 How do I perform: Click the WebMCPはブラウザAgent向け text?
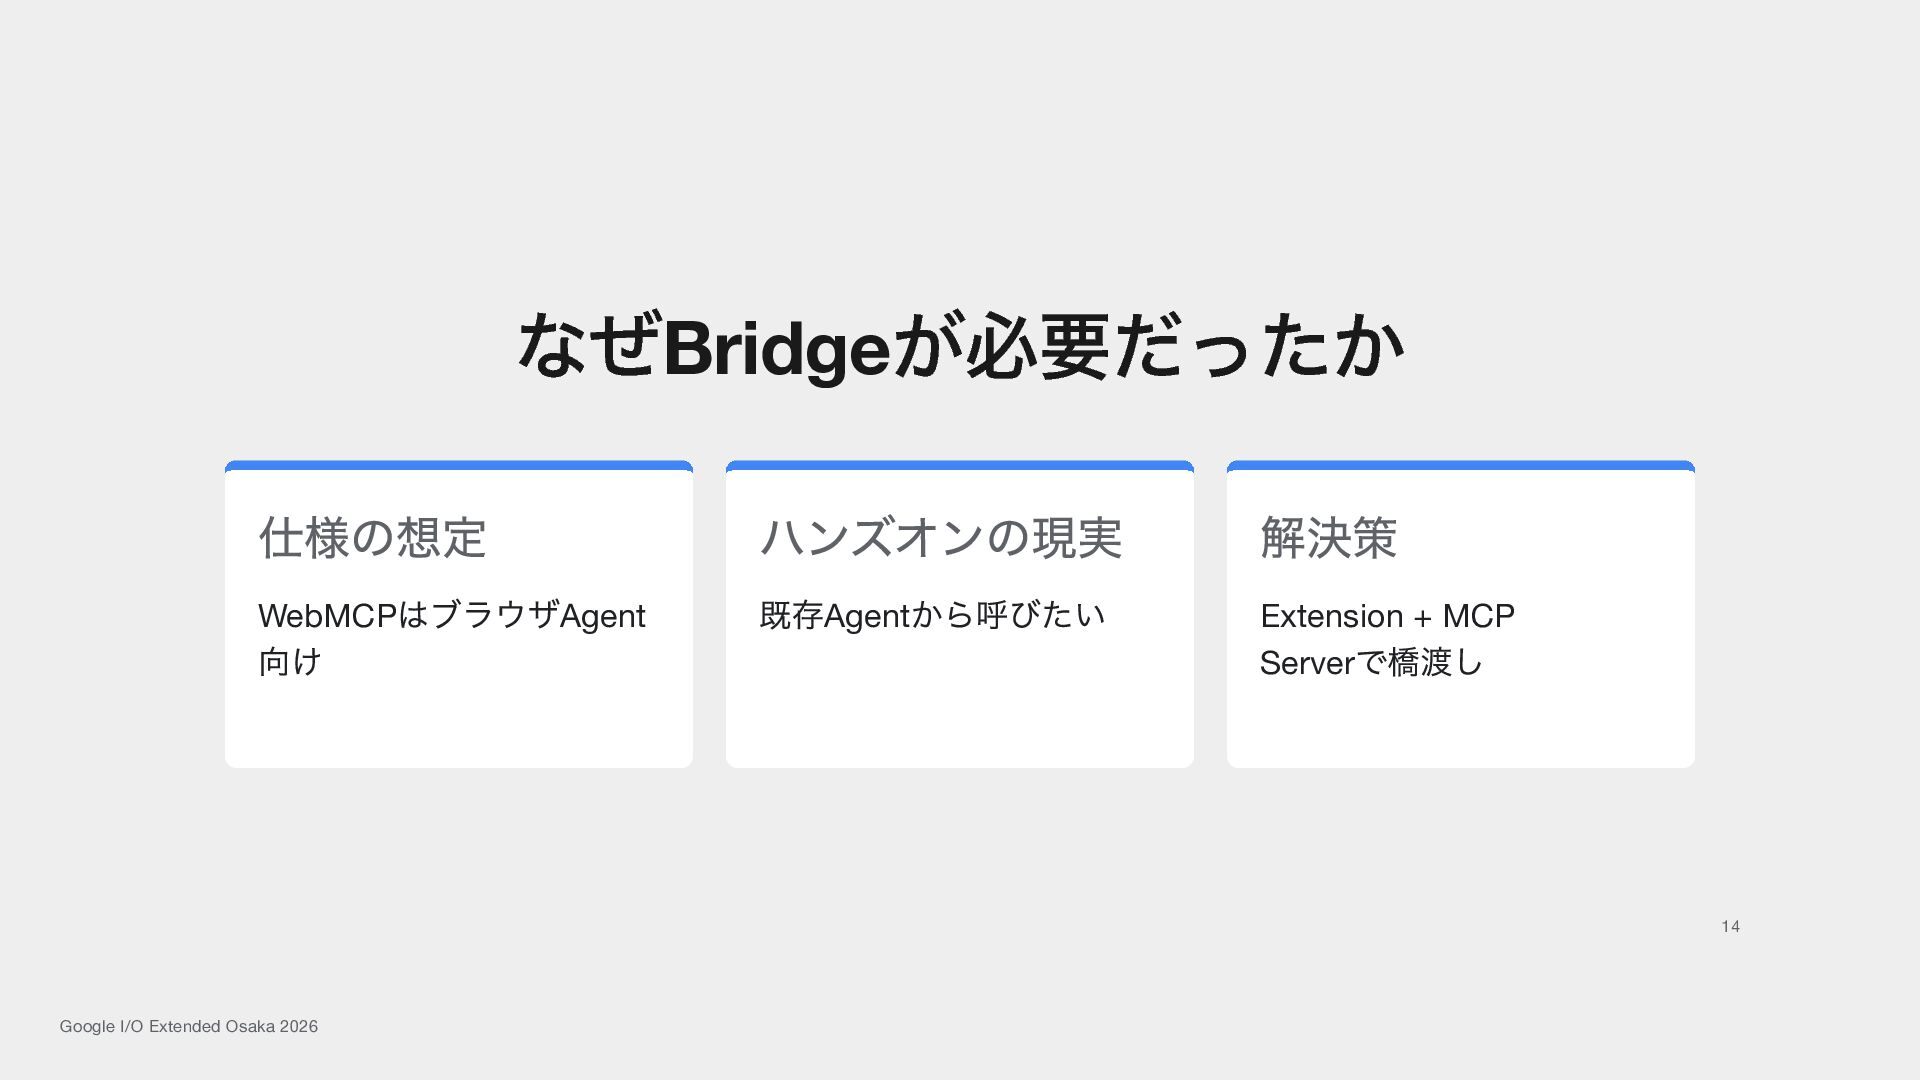452,638
